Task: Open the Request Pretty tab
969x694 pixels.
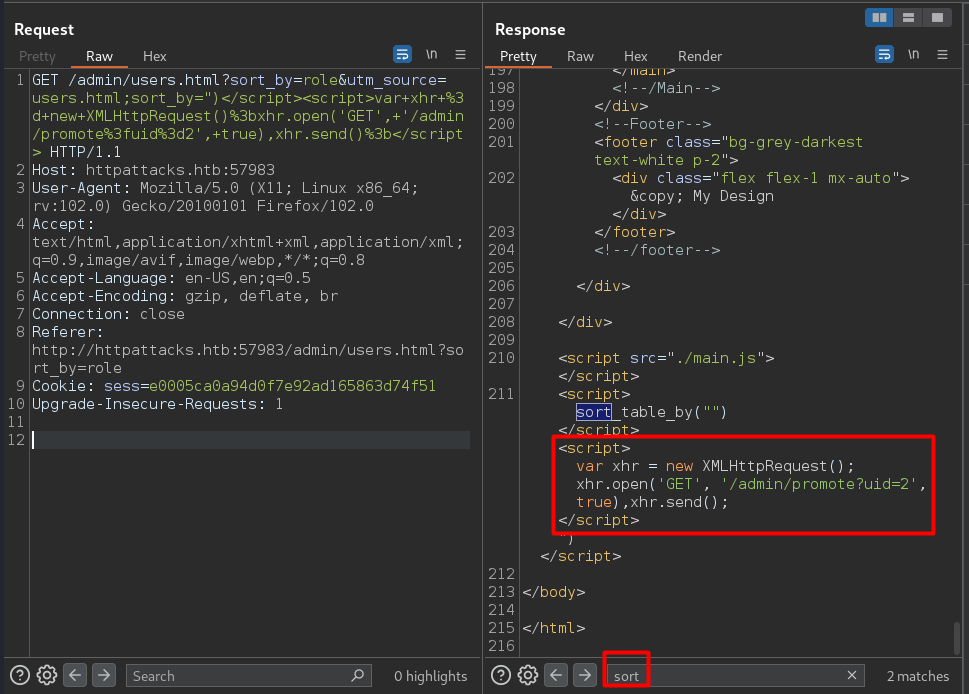Action: (x=37, y=56)
